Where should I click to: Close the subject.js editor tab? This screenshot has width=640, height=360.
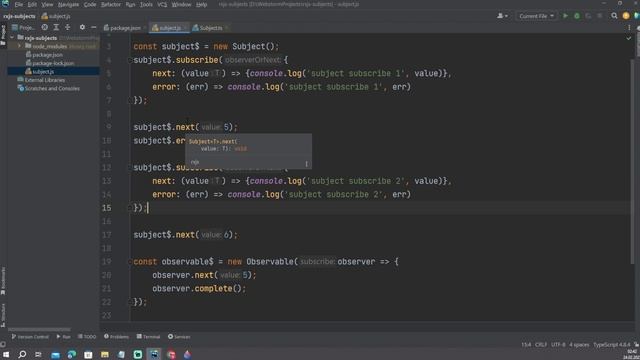click(x=185, y=28)
